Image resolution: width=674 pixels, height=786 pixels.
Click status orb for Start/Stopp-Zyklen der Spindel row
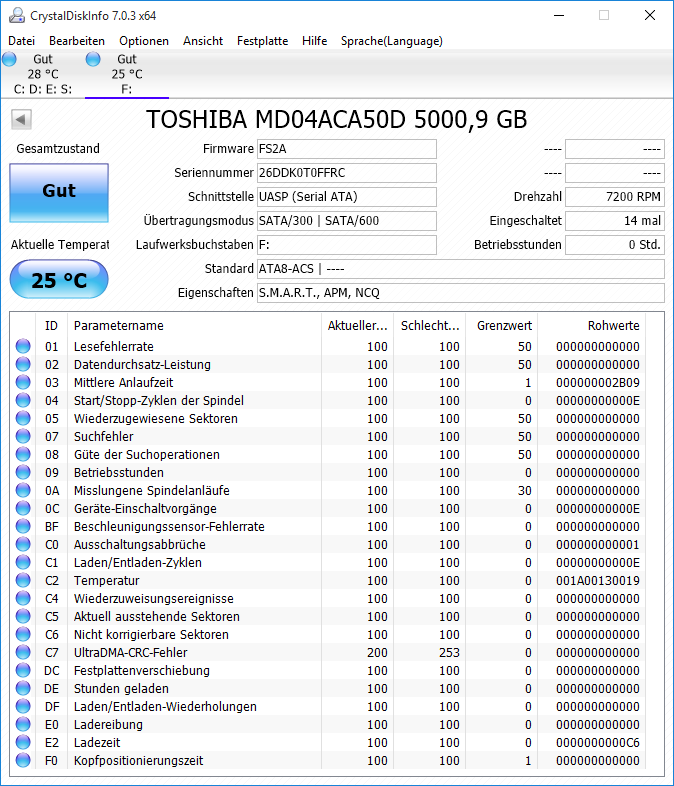coord(23,401)
